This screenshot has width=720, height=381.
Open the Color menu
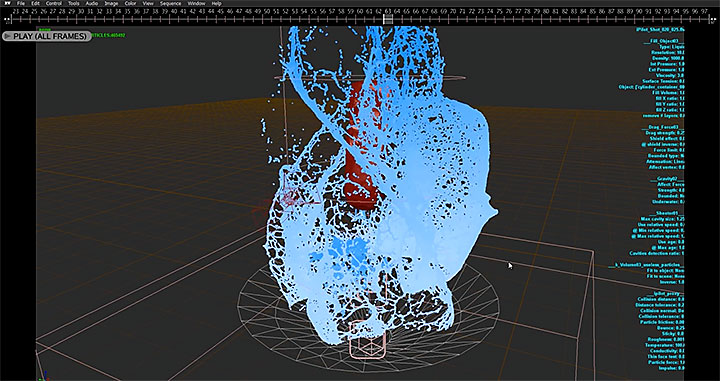[130, 3]
